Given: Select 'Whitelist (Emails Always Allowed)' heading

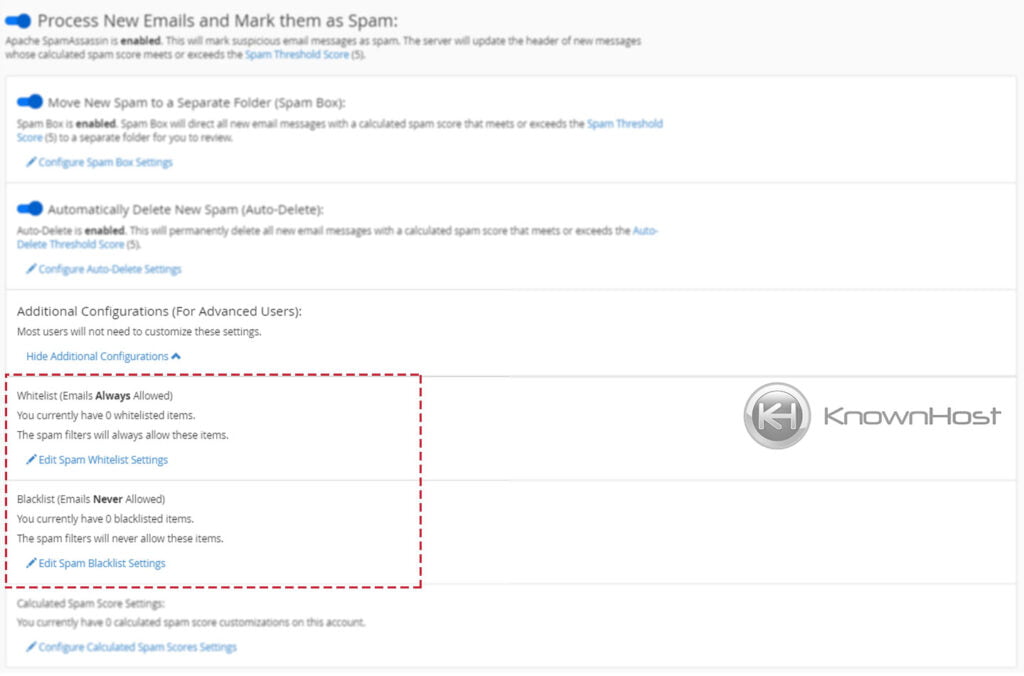Looking at the screenshot, I should pos(95,396).
